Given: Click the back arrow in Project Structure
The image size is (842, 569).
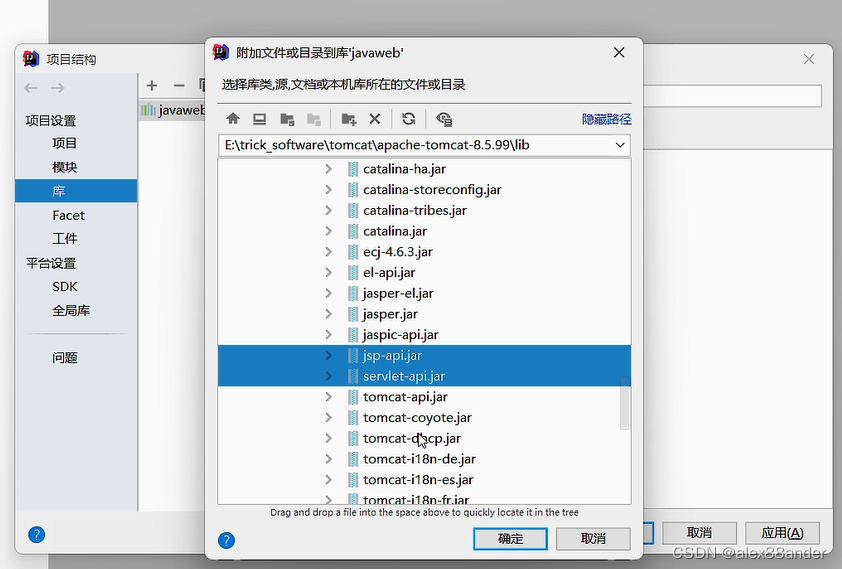Looking at the screenshot, I should click(x=31, y=87).
